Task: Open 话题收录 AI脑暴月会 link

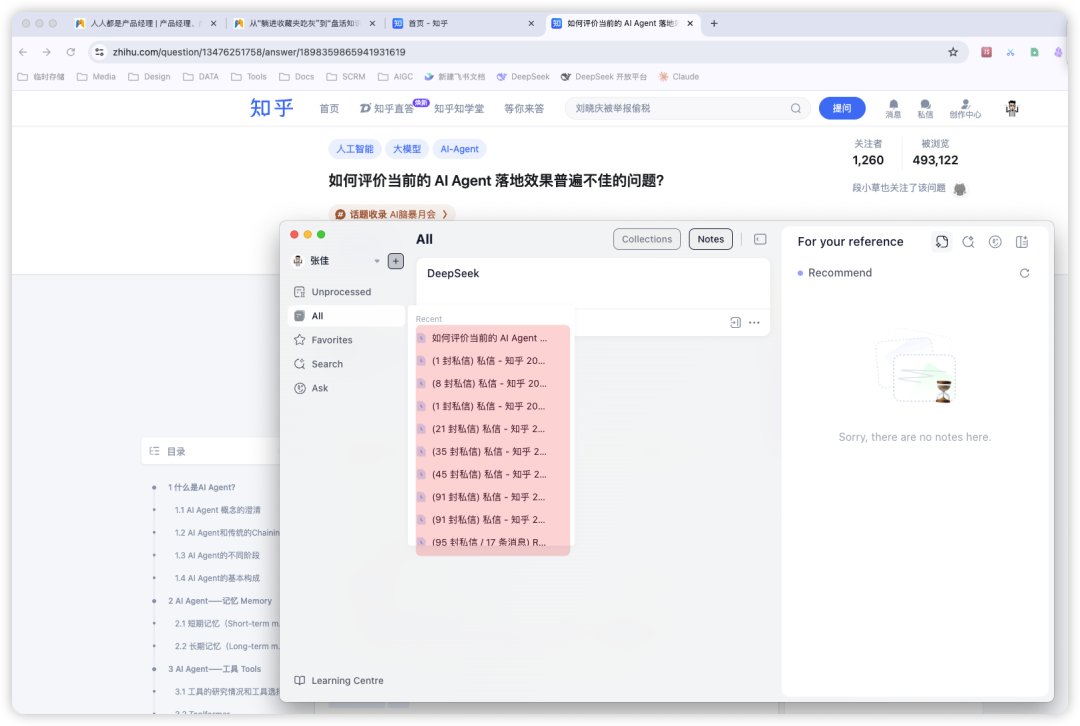Action: [x=391, y=214]
